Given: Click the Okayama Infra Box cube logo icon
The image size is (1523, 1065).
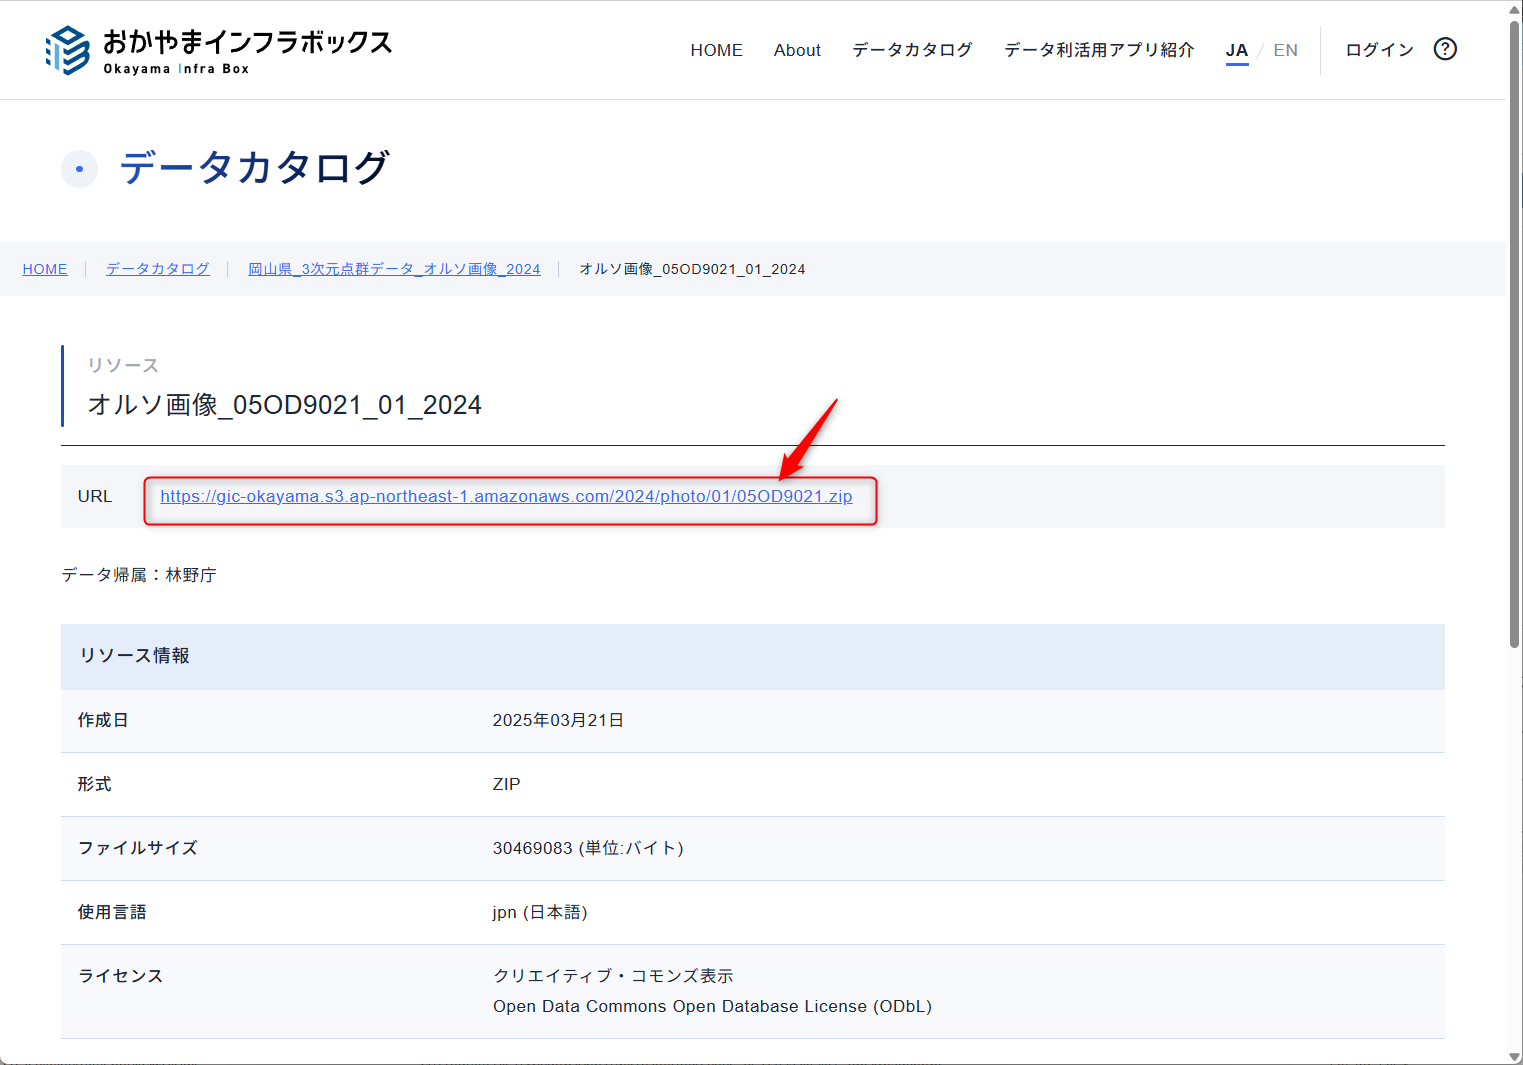Looking at the screenshot, I should tap(67, 50).
